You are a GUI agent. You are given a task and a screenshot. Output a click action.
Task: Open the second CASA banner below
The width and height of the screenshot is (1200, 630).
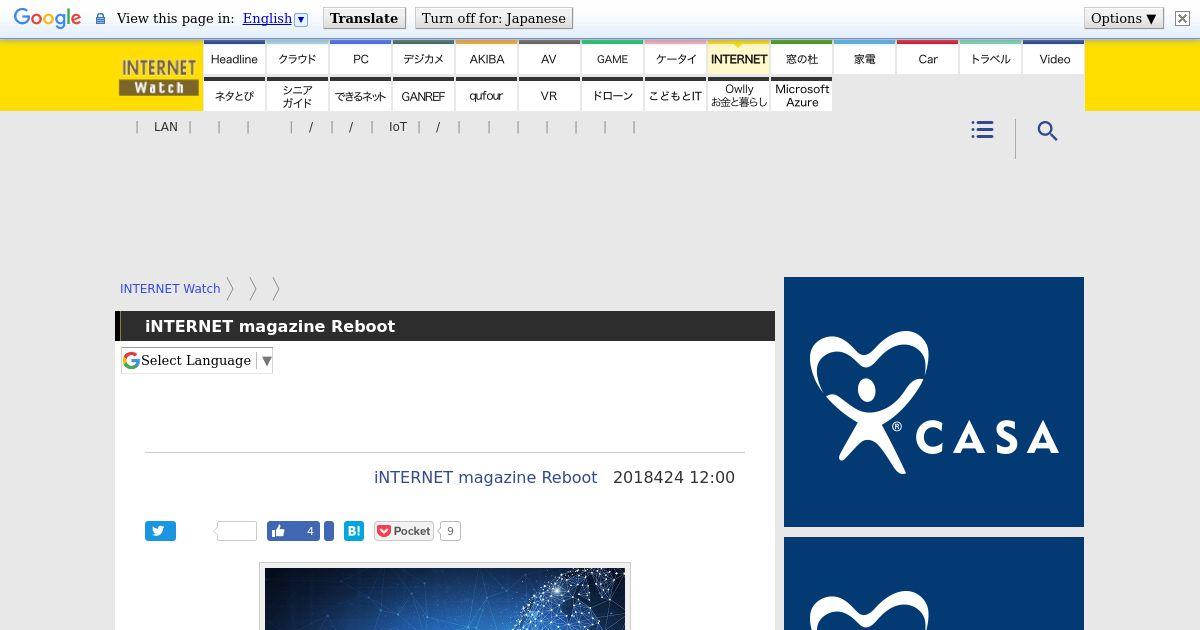point(934,584)
